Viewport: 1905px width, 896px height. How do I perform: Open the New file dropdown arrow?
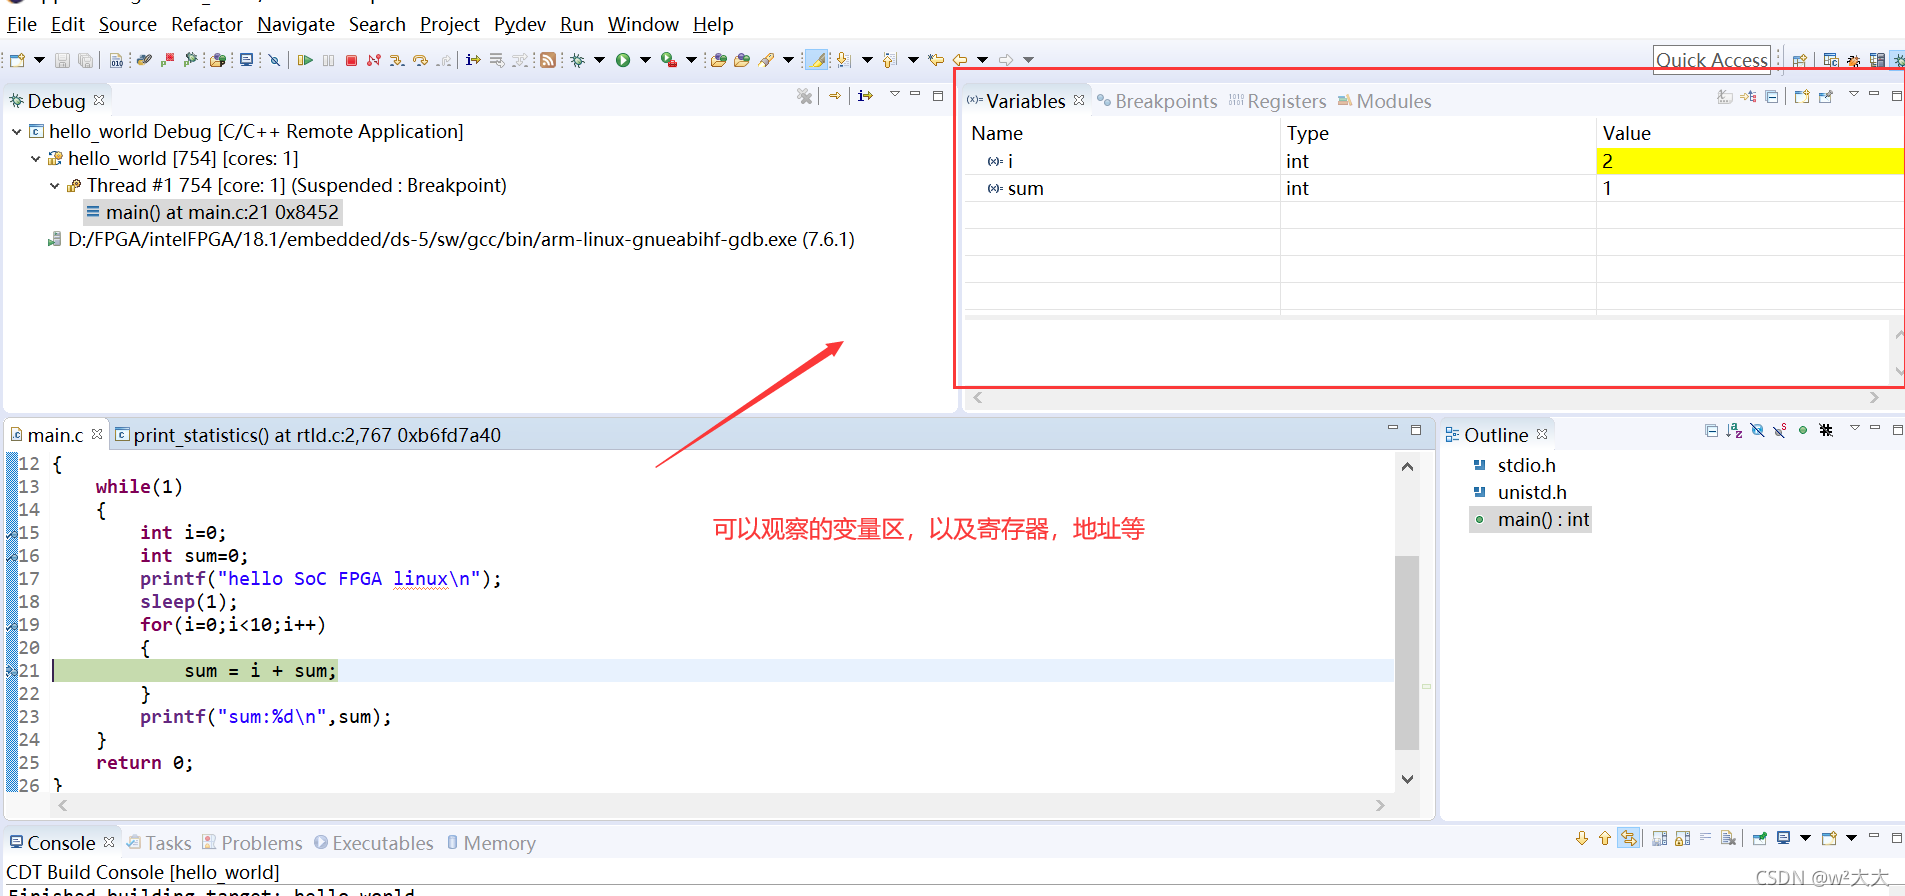click(39, 60)
